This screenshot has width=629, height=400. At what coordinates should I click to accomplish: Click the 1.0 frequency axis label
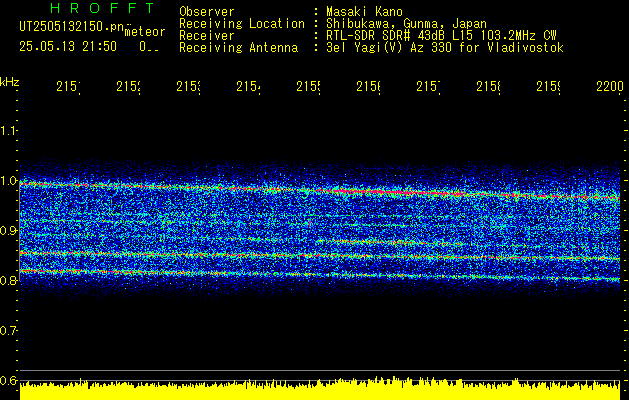pos(8,181)
